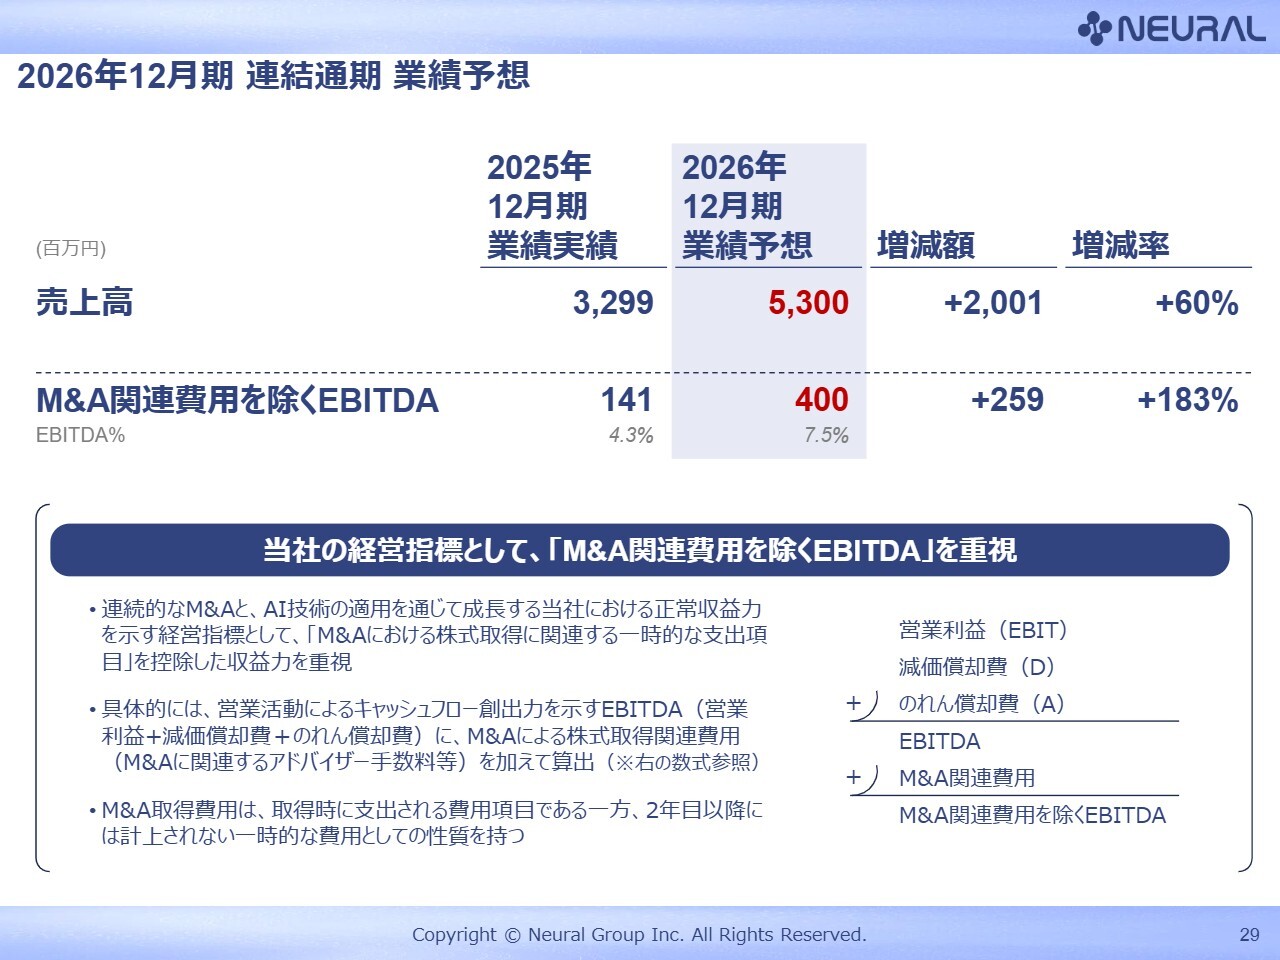Click the final formula line M&A関連費用を除くEBITDA
This screenshot has height=960, width=1280.
pos(1032,815)
